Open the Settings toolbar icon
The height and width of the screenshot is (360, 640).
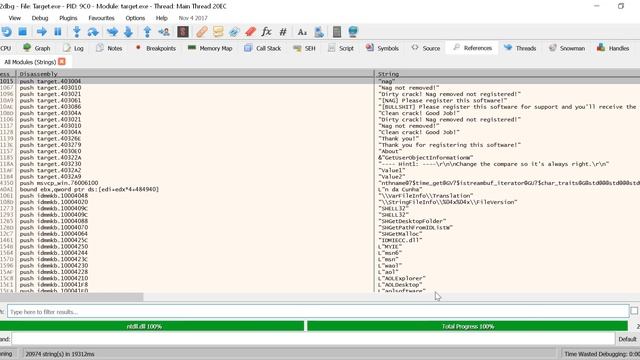[x=353, y=31]
